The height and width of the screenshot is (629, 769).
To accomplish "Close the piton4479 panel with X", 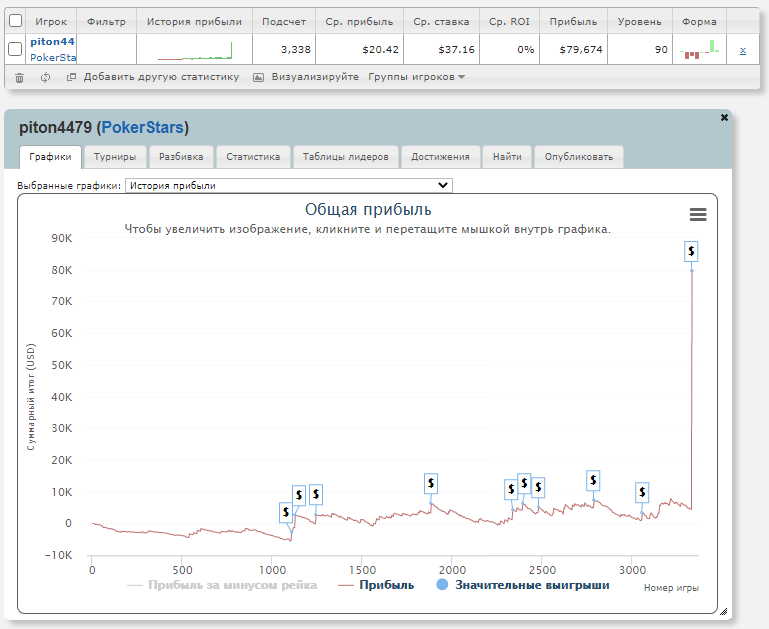I will (724, 117).
